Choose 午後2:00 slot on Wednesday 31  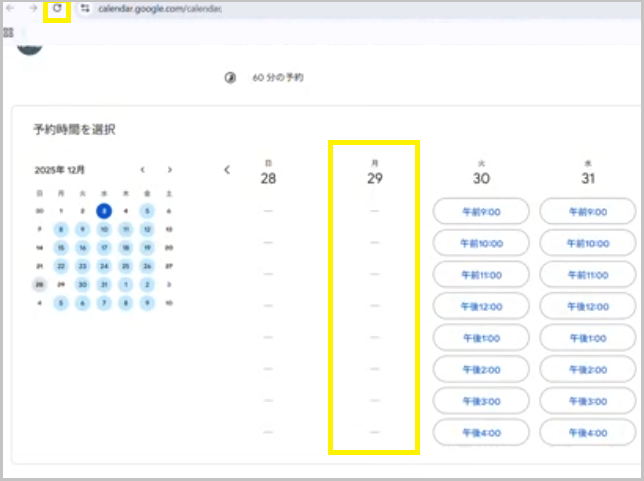588,370
